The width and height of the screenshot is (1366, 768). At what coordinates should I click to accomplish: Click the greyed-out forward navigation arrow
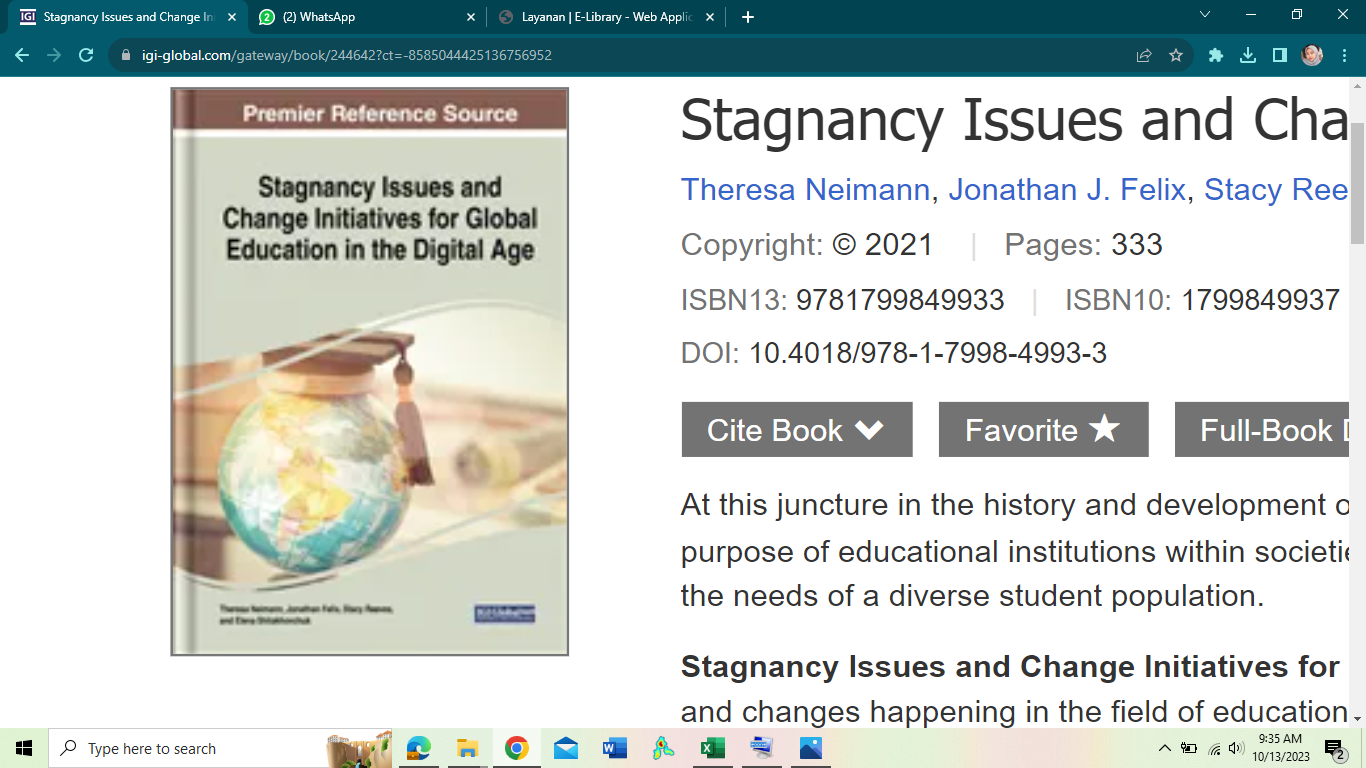point(54,56)
